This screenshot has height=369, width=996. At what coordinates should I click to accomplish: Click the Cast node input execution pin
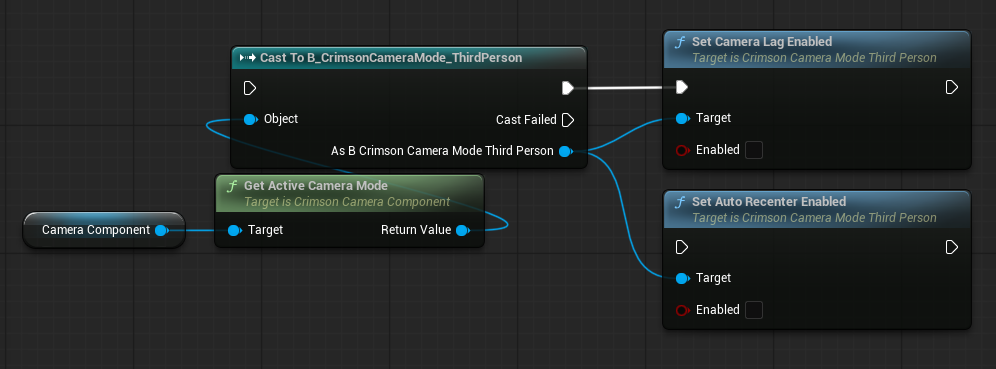(x=250, y=88)
